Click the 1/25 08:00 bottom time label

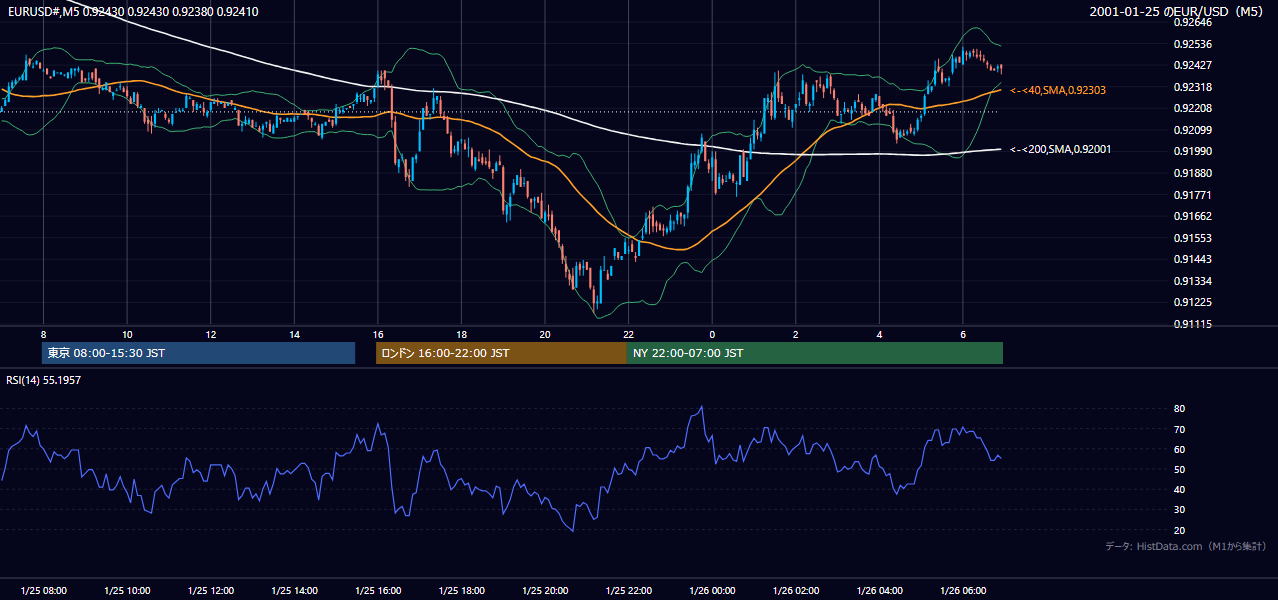tap(43, 590)
